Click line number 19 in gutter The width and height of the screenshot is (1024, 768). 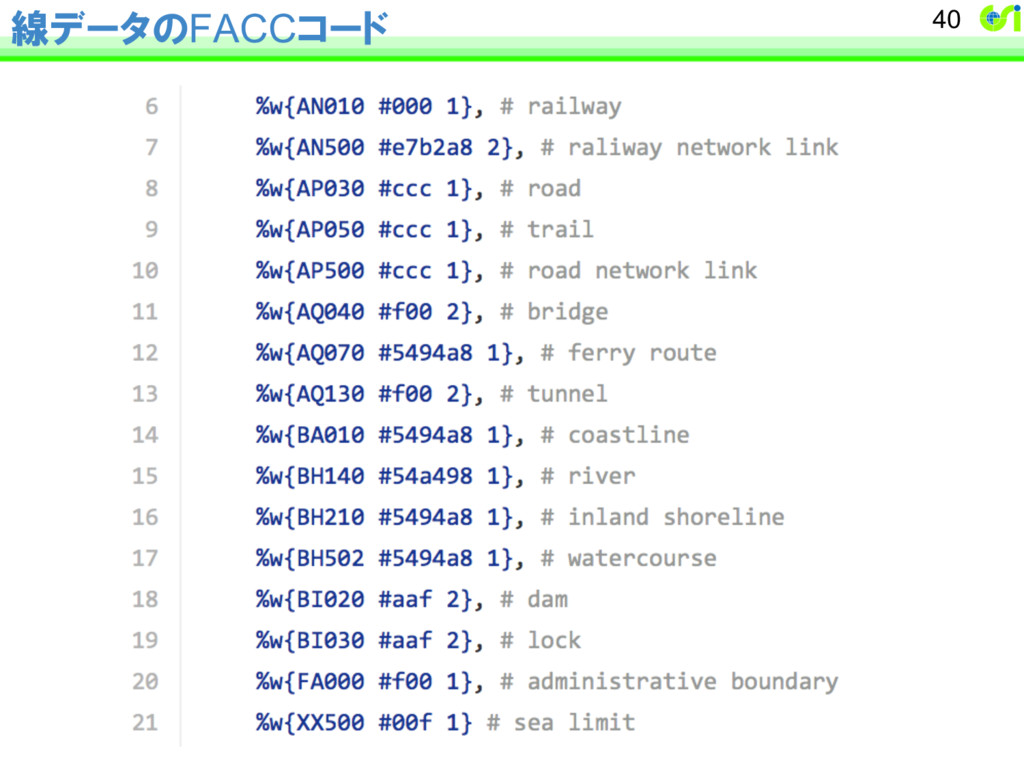(x=145, y=641)
